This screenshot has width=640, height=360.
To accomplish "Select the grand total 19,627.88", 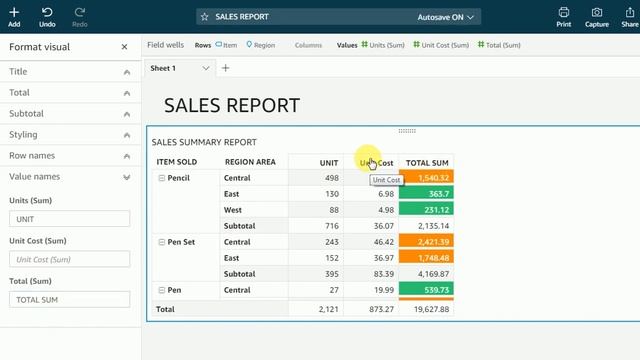I will point(431,309).
